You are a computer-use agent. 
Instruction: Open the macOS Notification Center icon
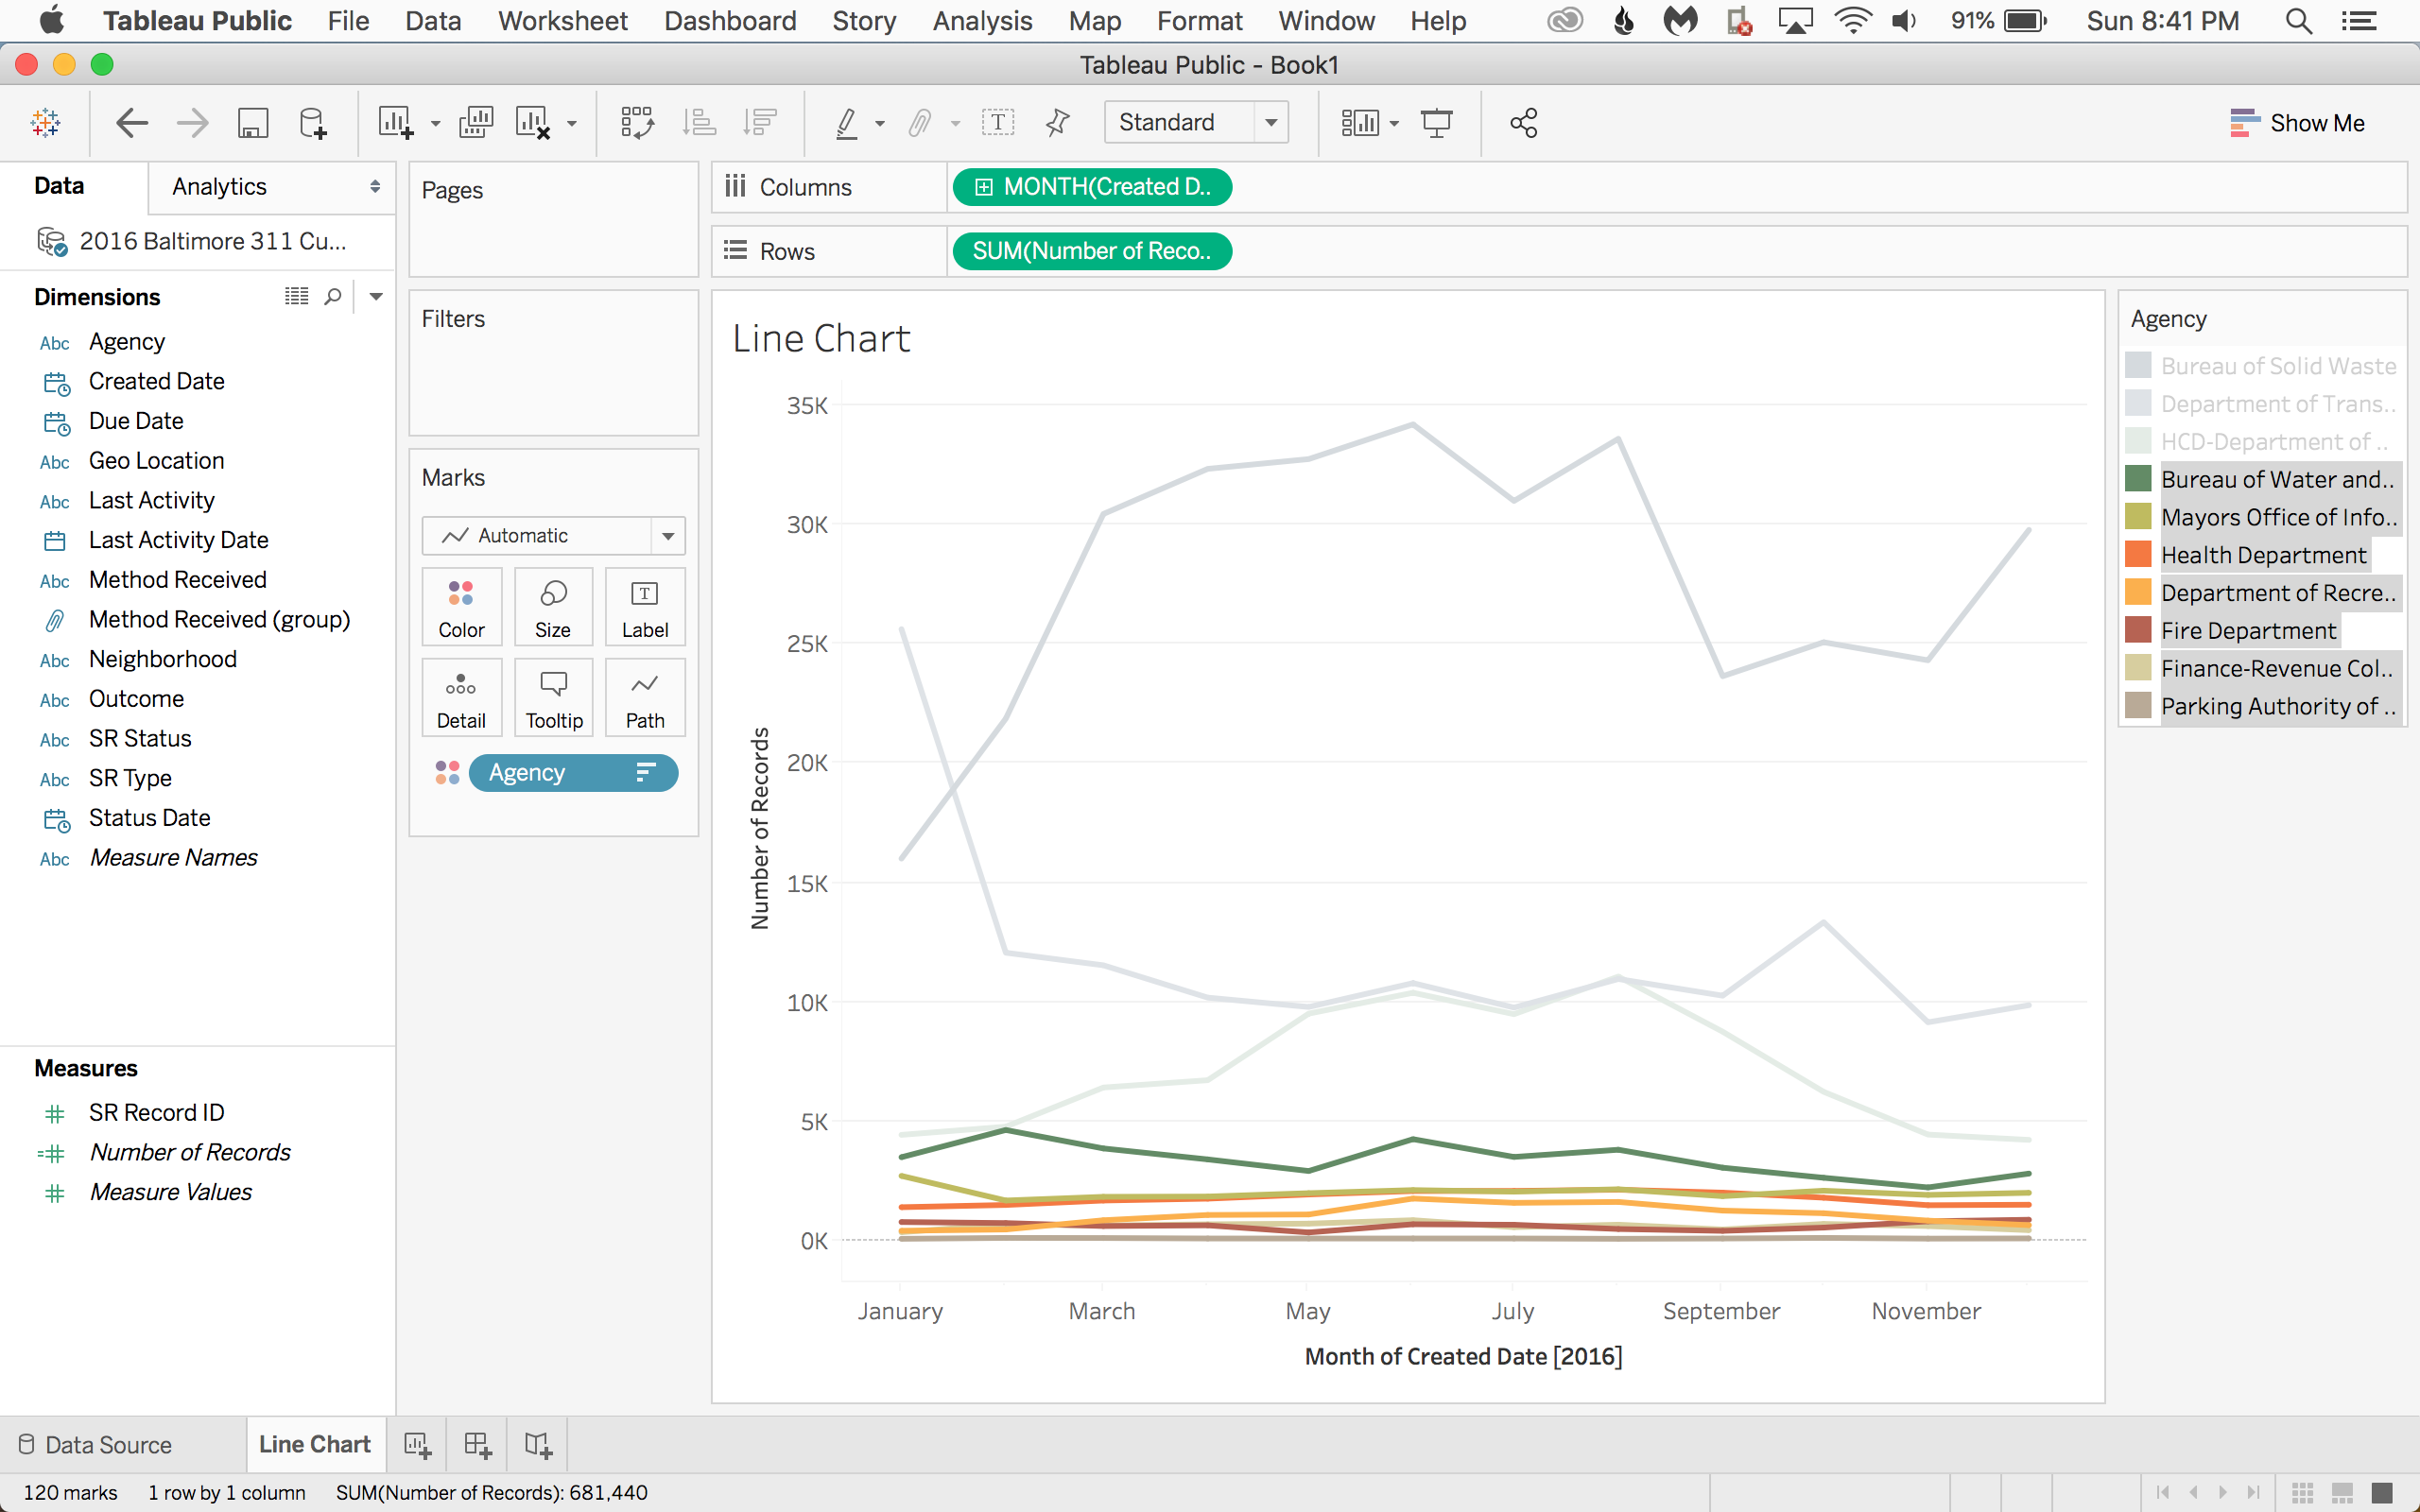2360,21
